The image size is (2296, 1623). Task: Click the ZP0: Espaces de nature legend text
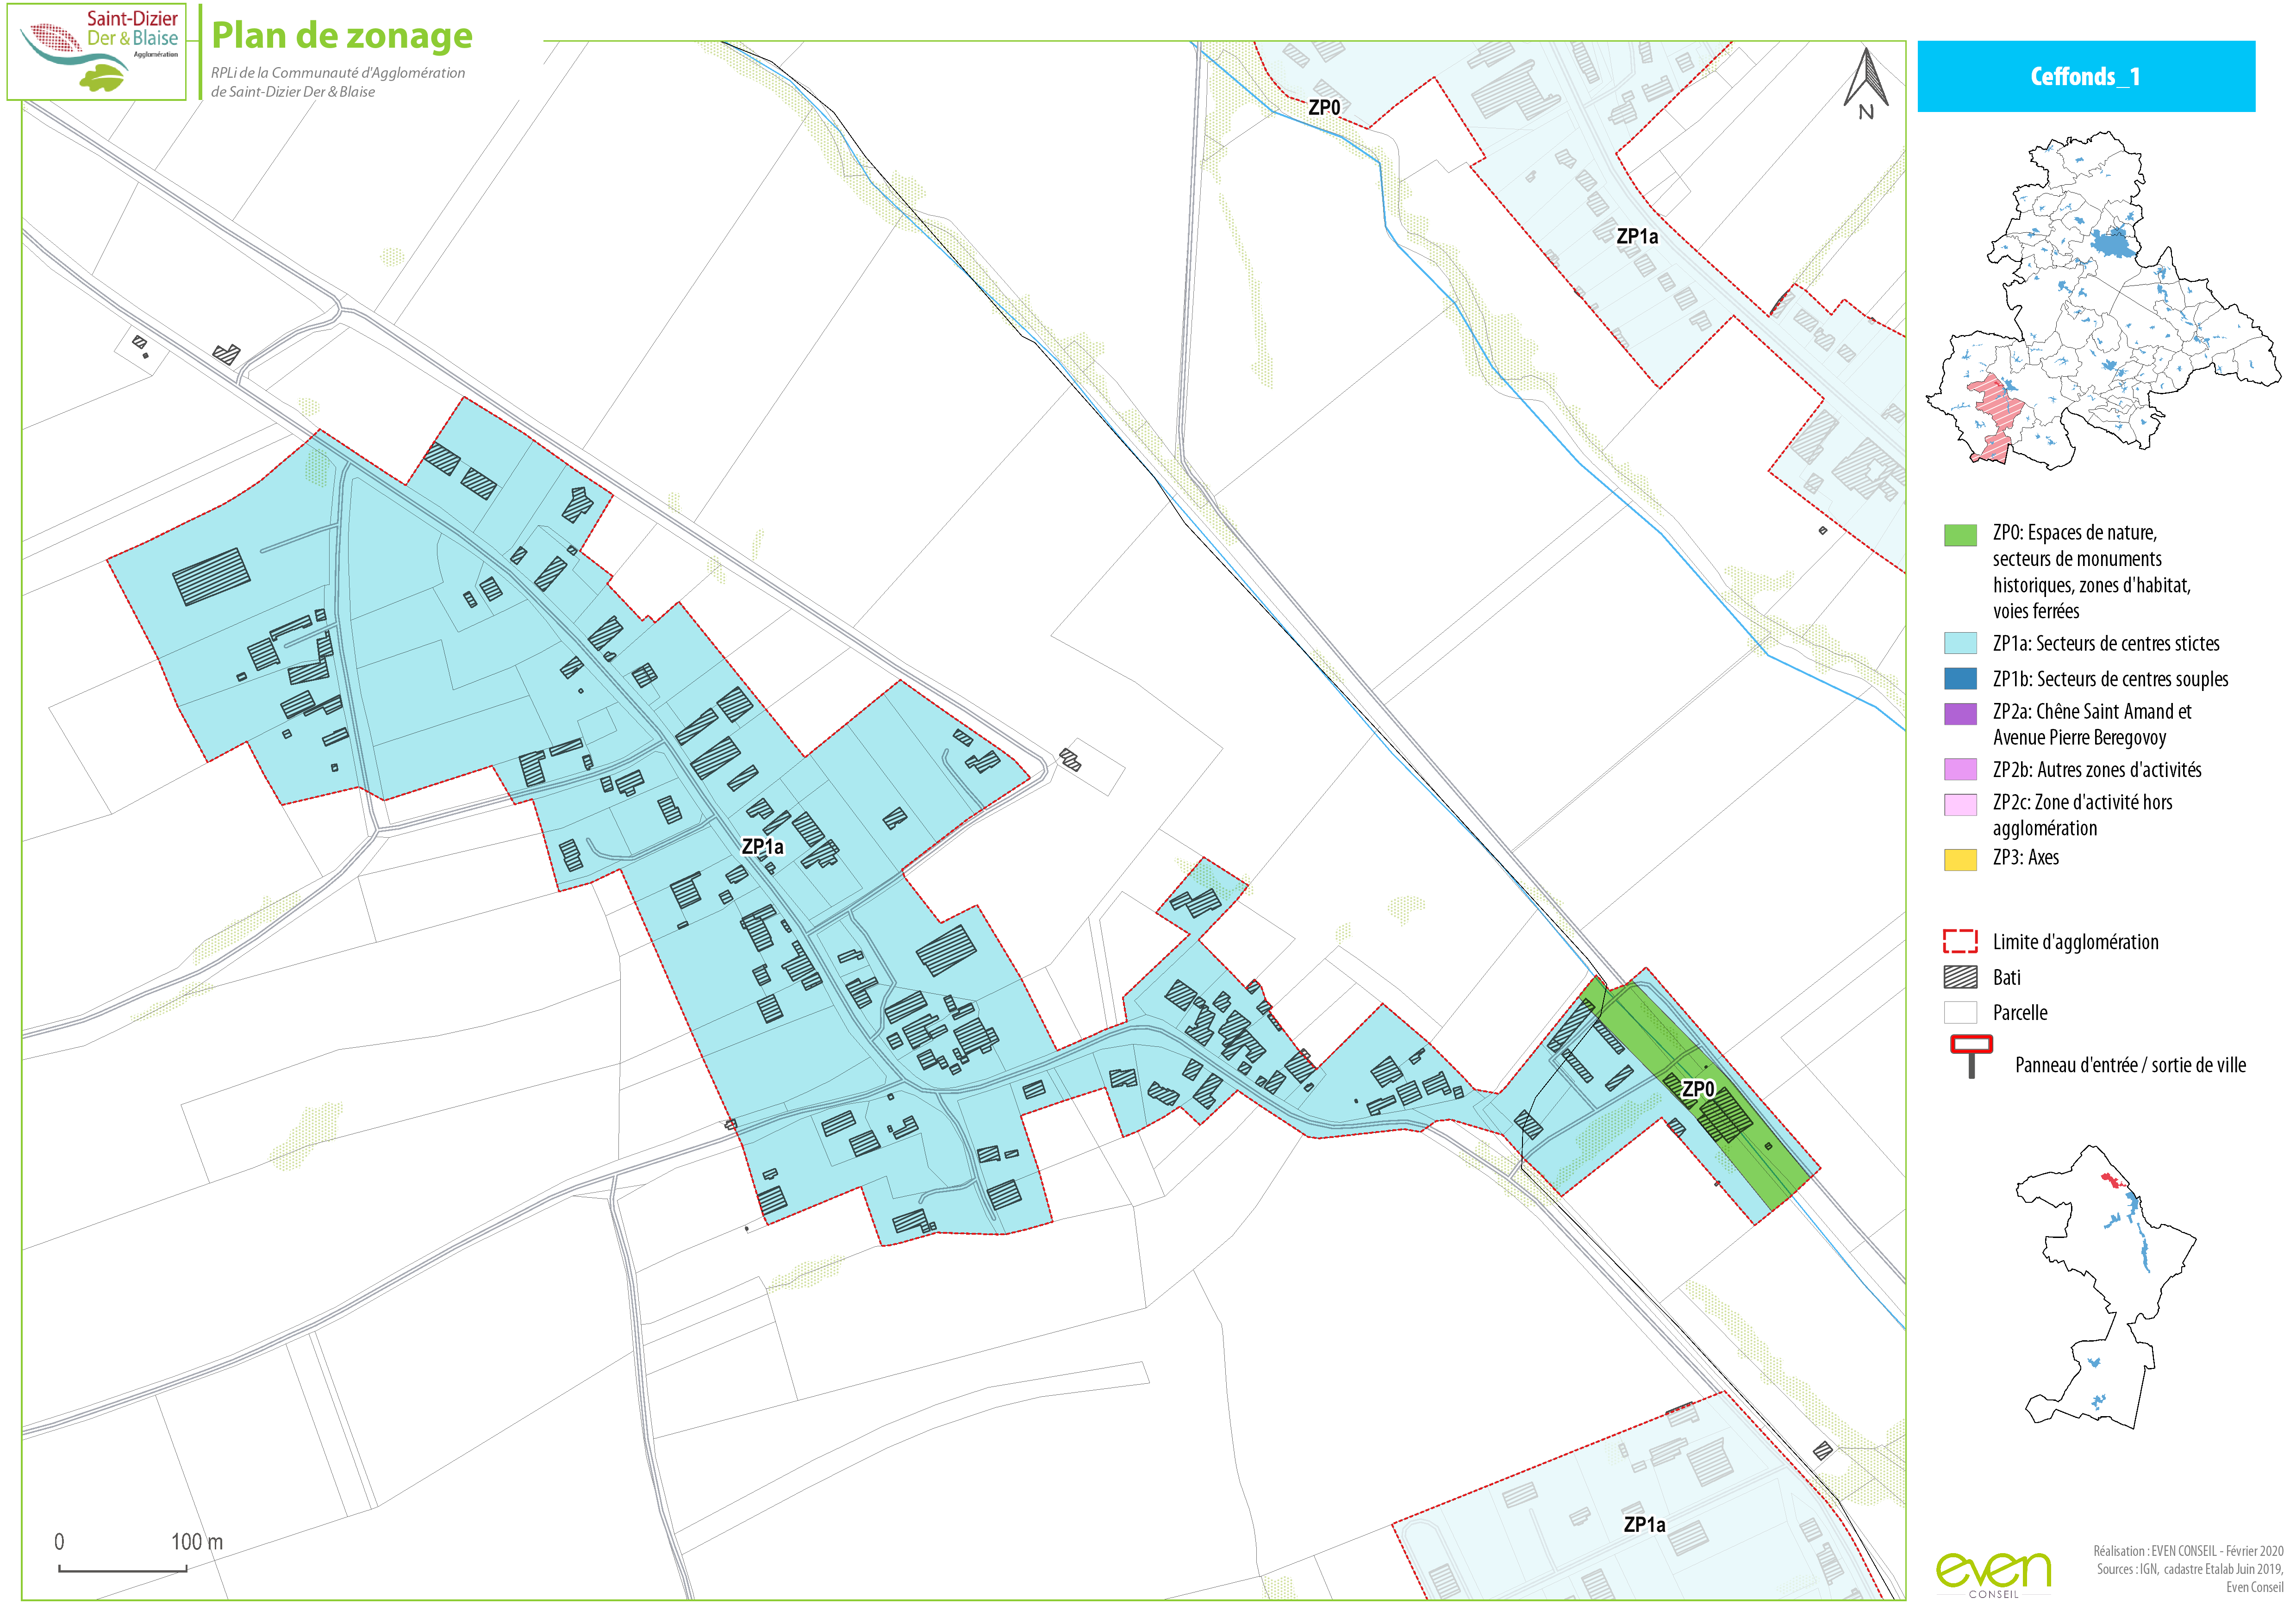[2091, 572]
